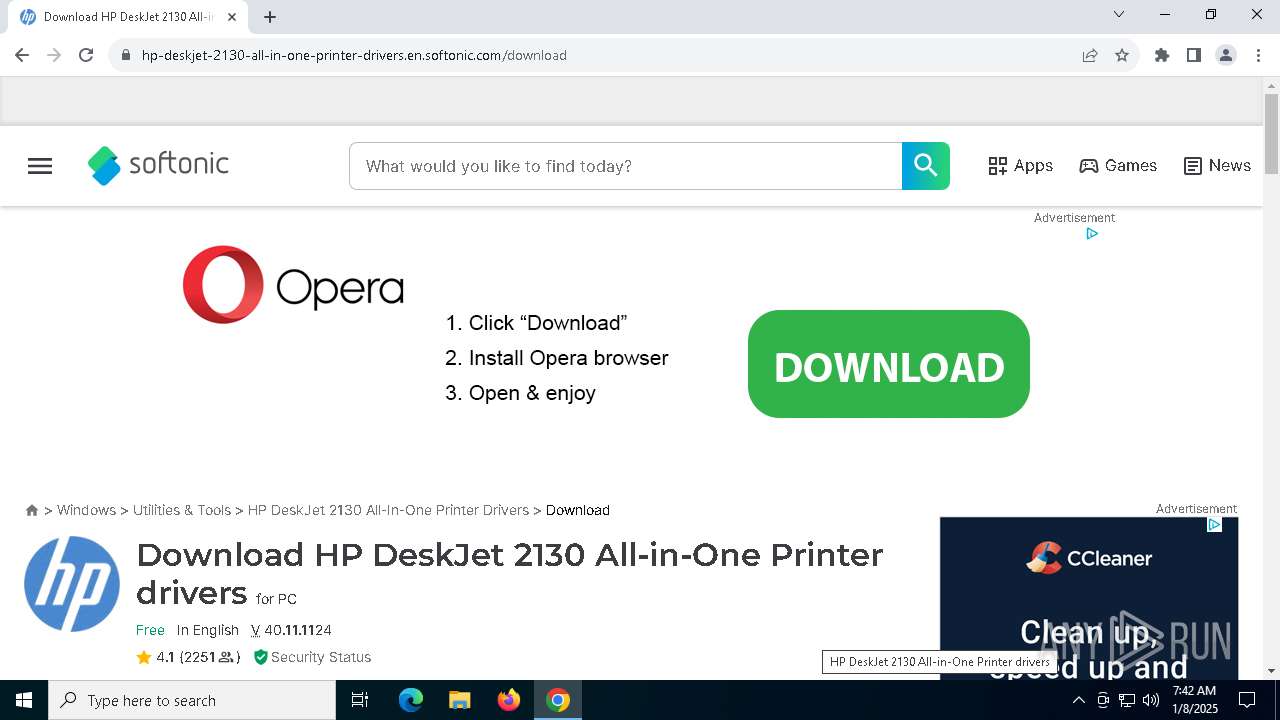Open volume control in tray
Screen dimensions: 1280x720
(x=1151, y=700)
